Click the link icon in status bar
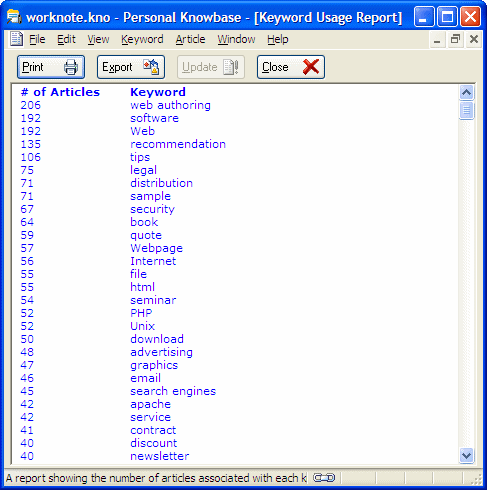This screenshot has height=490, width=487. point(324,478)
